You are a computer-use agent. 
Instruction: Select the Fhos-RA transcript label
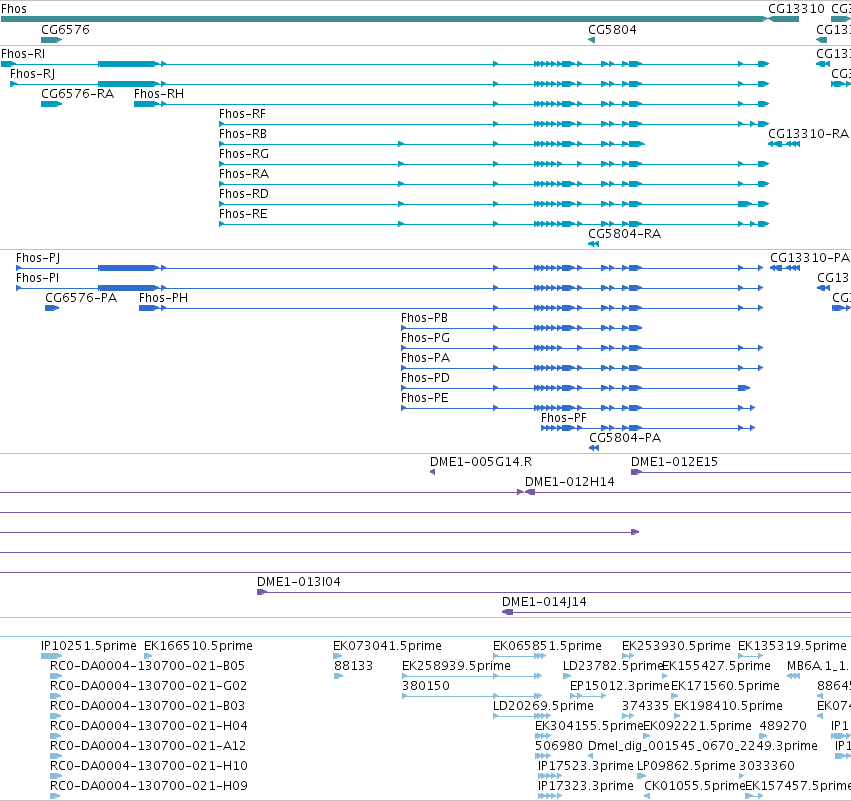click(x=244, y=174)
